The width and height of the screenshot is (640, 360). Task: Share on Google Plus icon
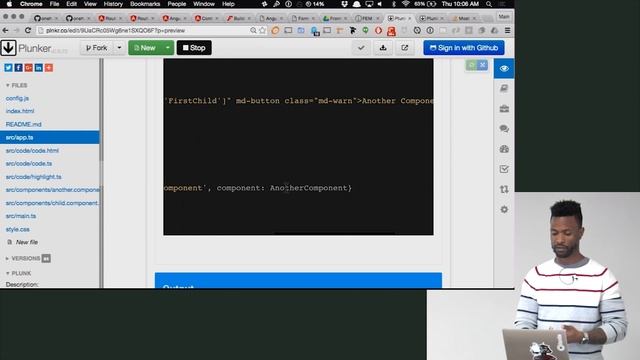click(x=29, y=68)
